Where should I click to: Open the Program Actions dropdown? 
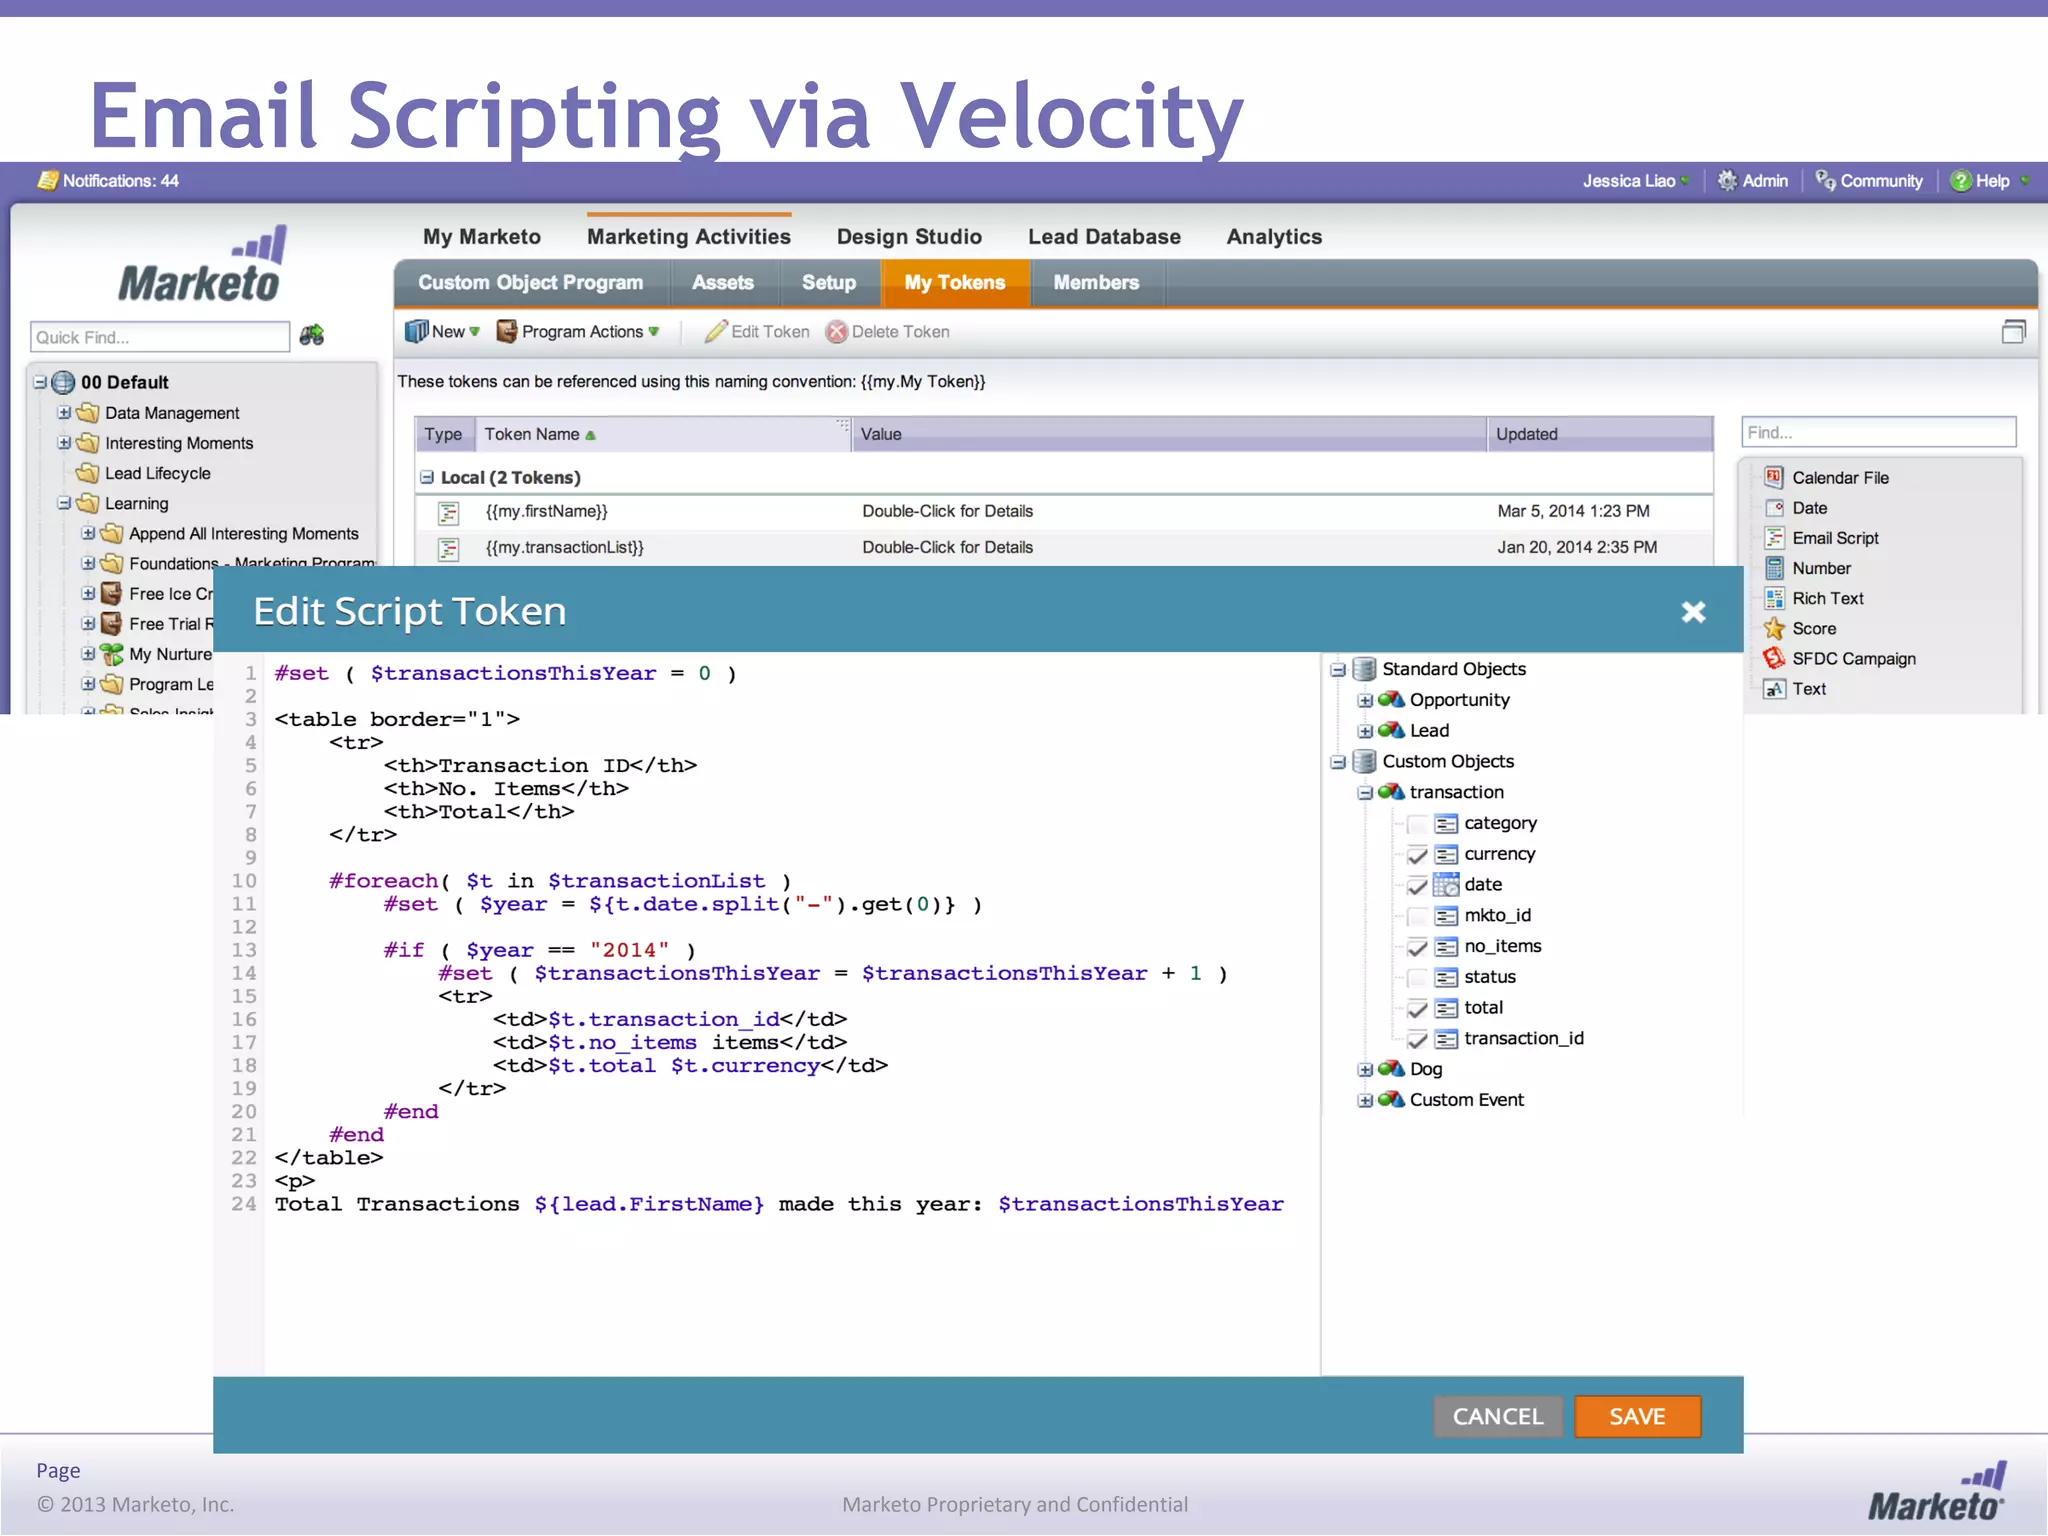[x=579, y=332]
